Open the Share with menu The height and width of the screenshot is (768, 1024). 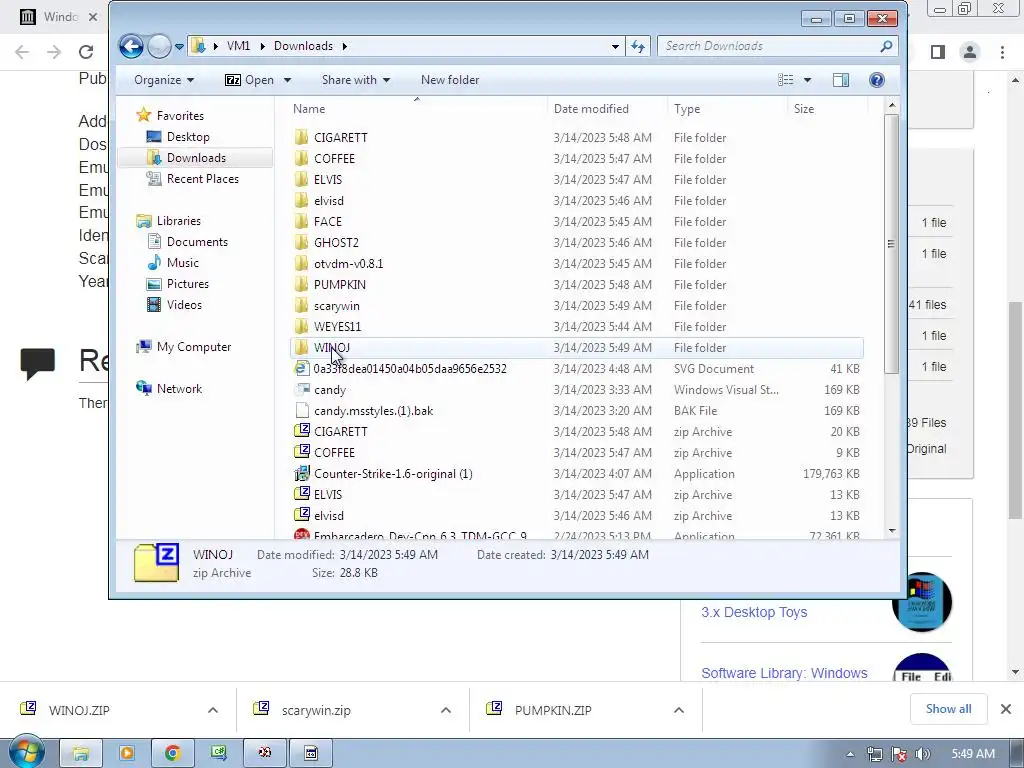356,80
